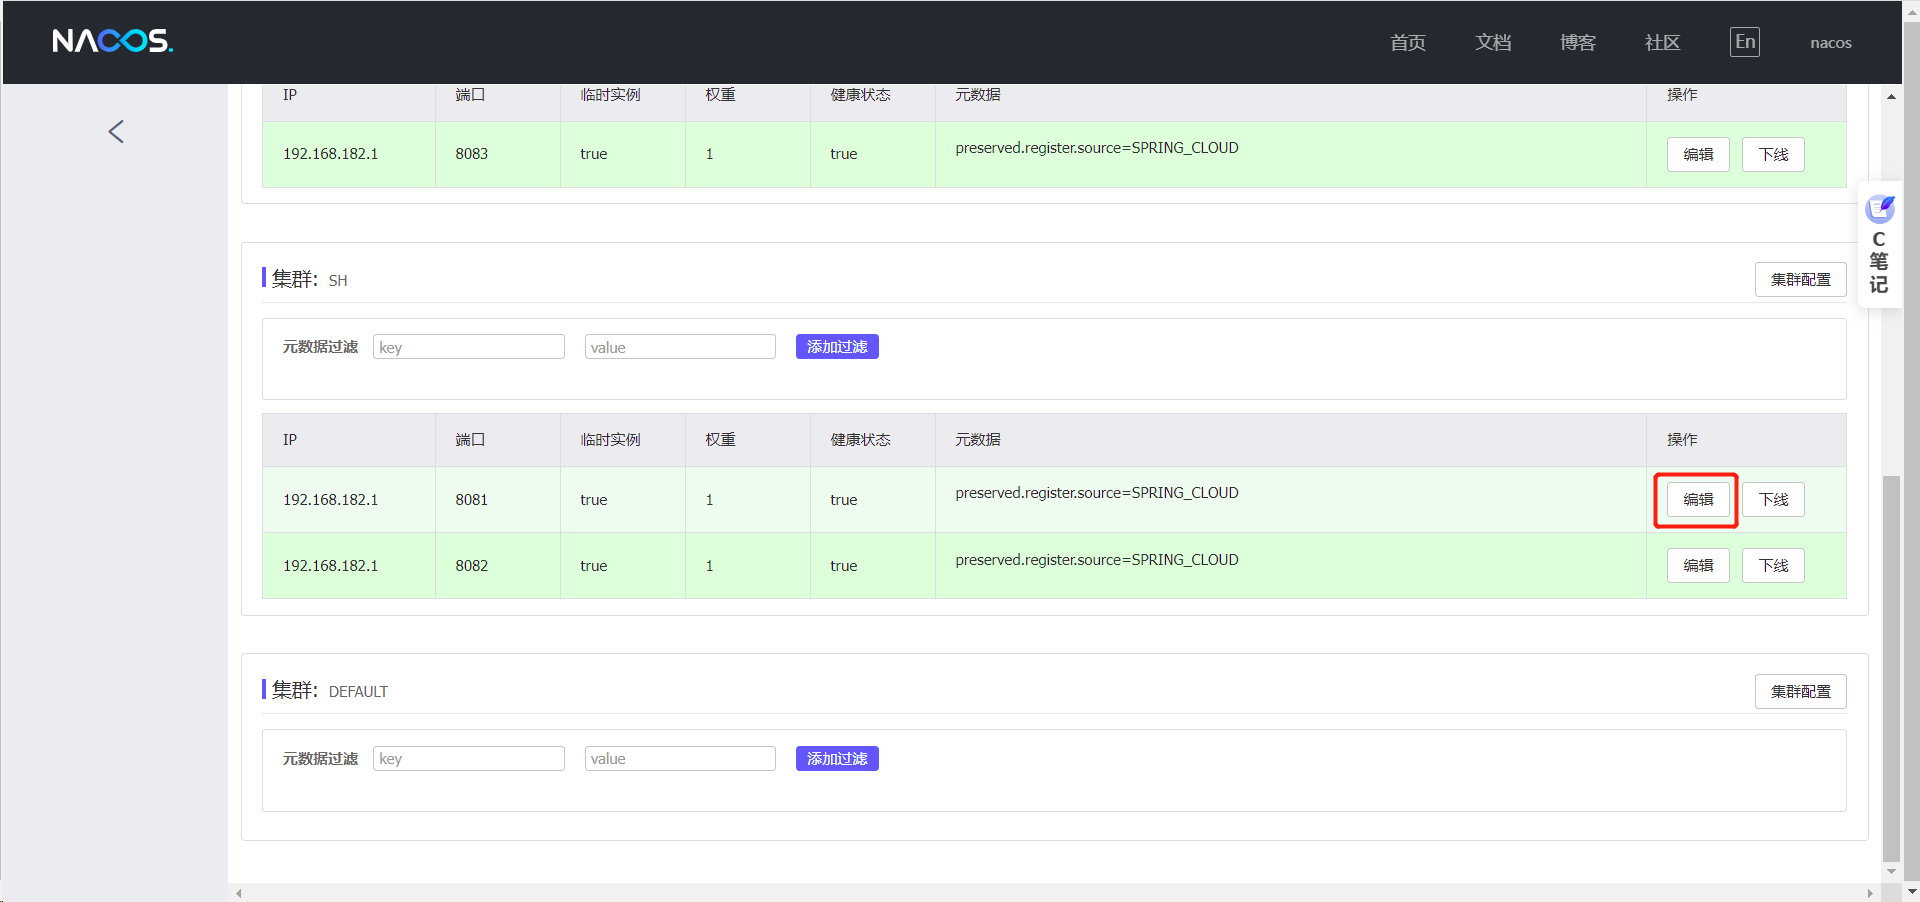Click the DEFAULT cluster name label
Image resolution: width=1920 pixels, height=902 pixels.
click(358, 692)
